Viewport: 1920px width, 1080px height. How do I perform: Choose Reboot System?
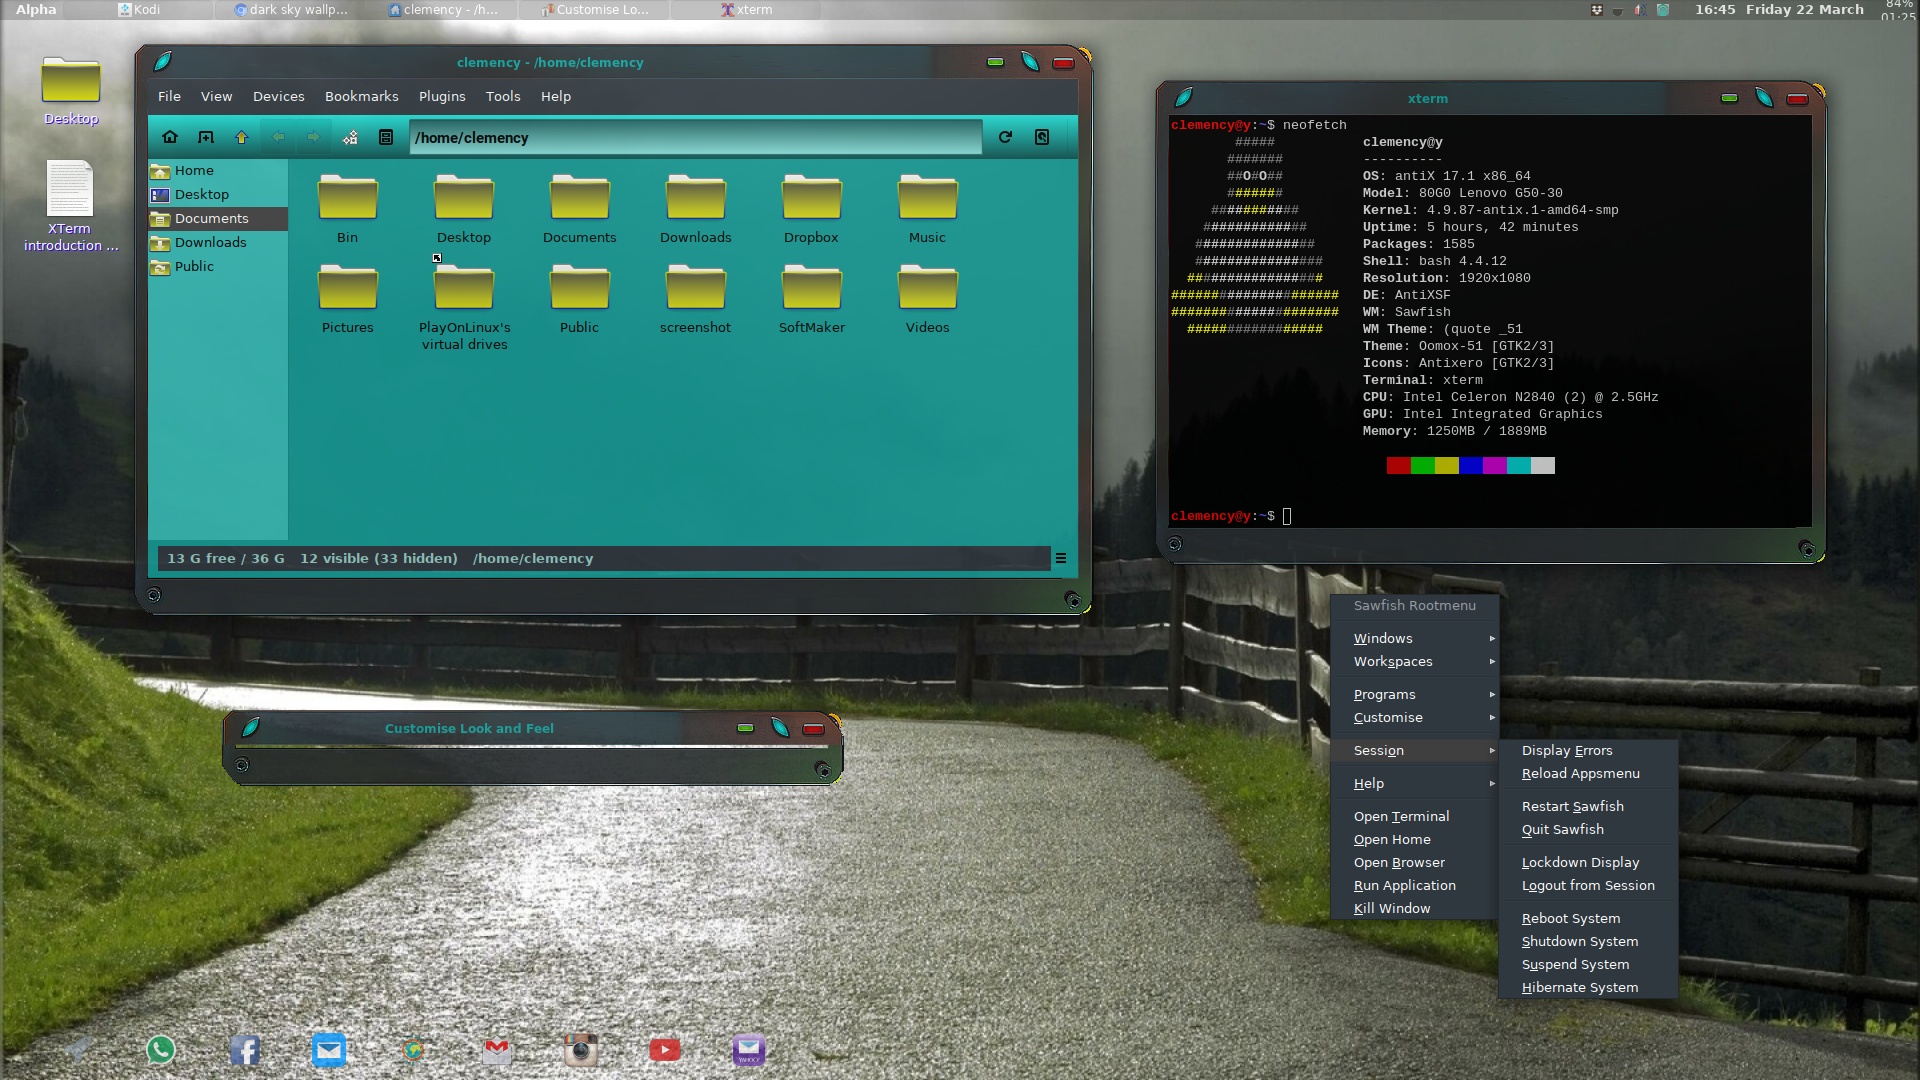[1588, 918]
